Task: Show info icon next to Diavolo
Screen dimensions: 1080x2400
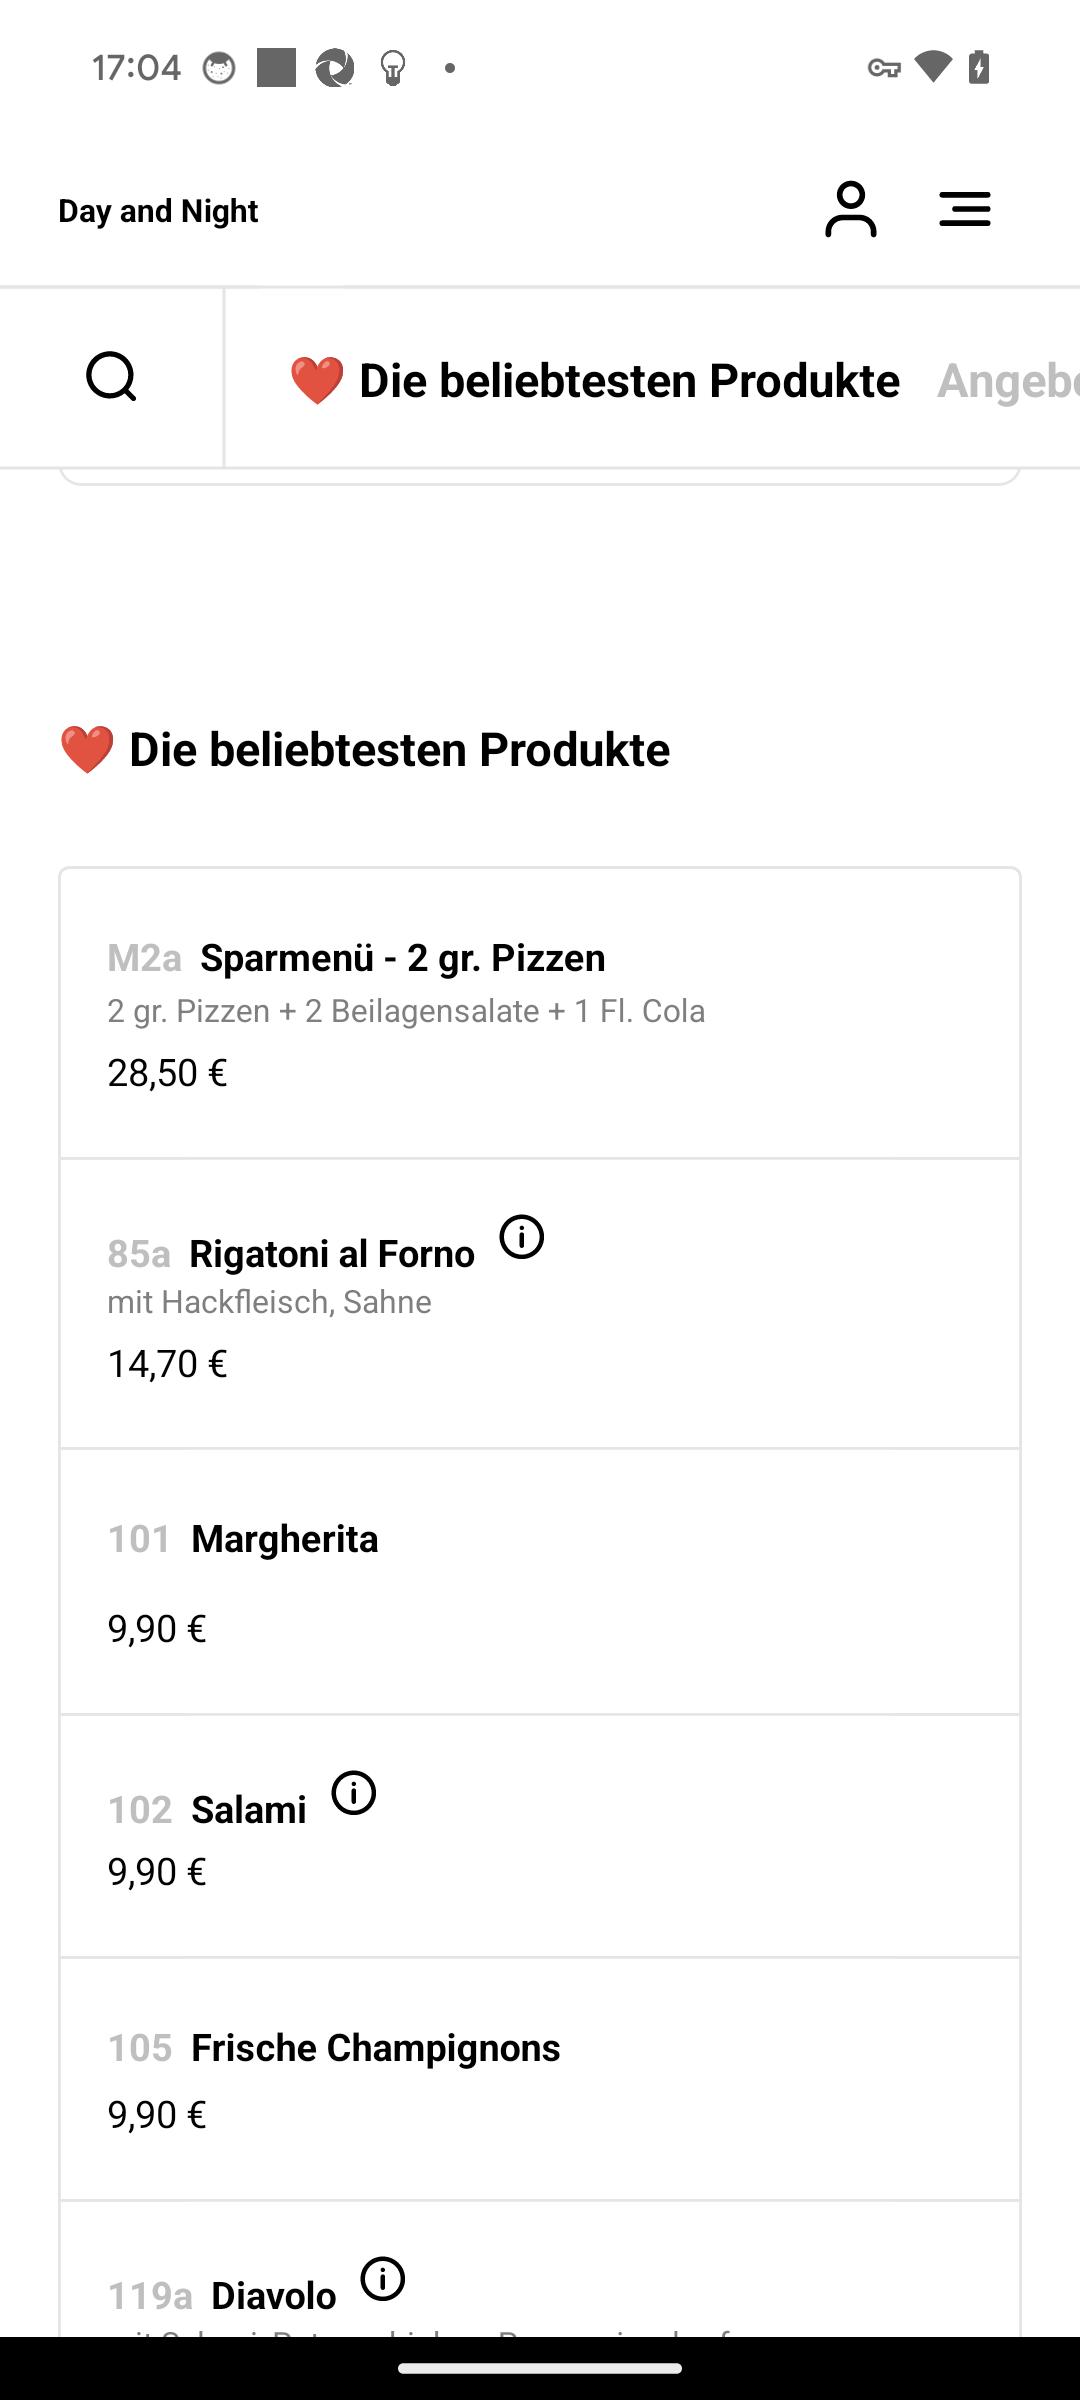Action: 383,2279
